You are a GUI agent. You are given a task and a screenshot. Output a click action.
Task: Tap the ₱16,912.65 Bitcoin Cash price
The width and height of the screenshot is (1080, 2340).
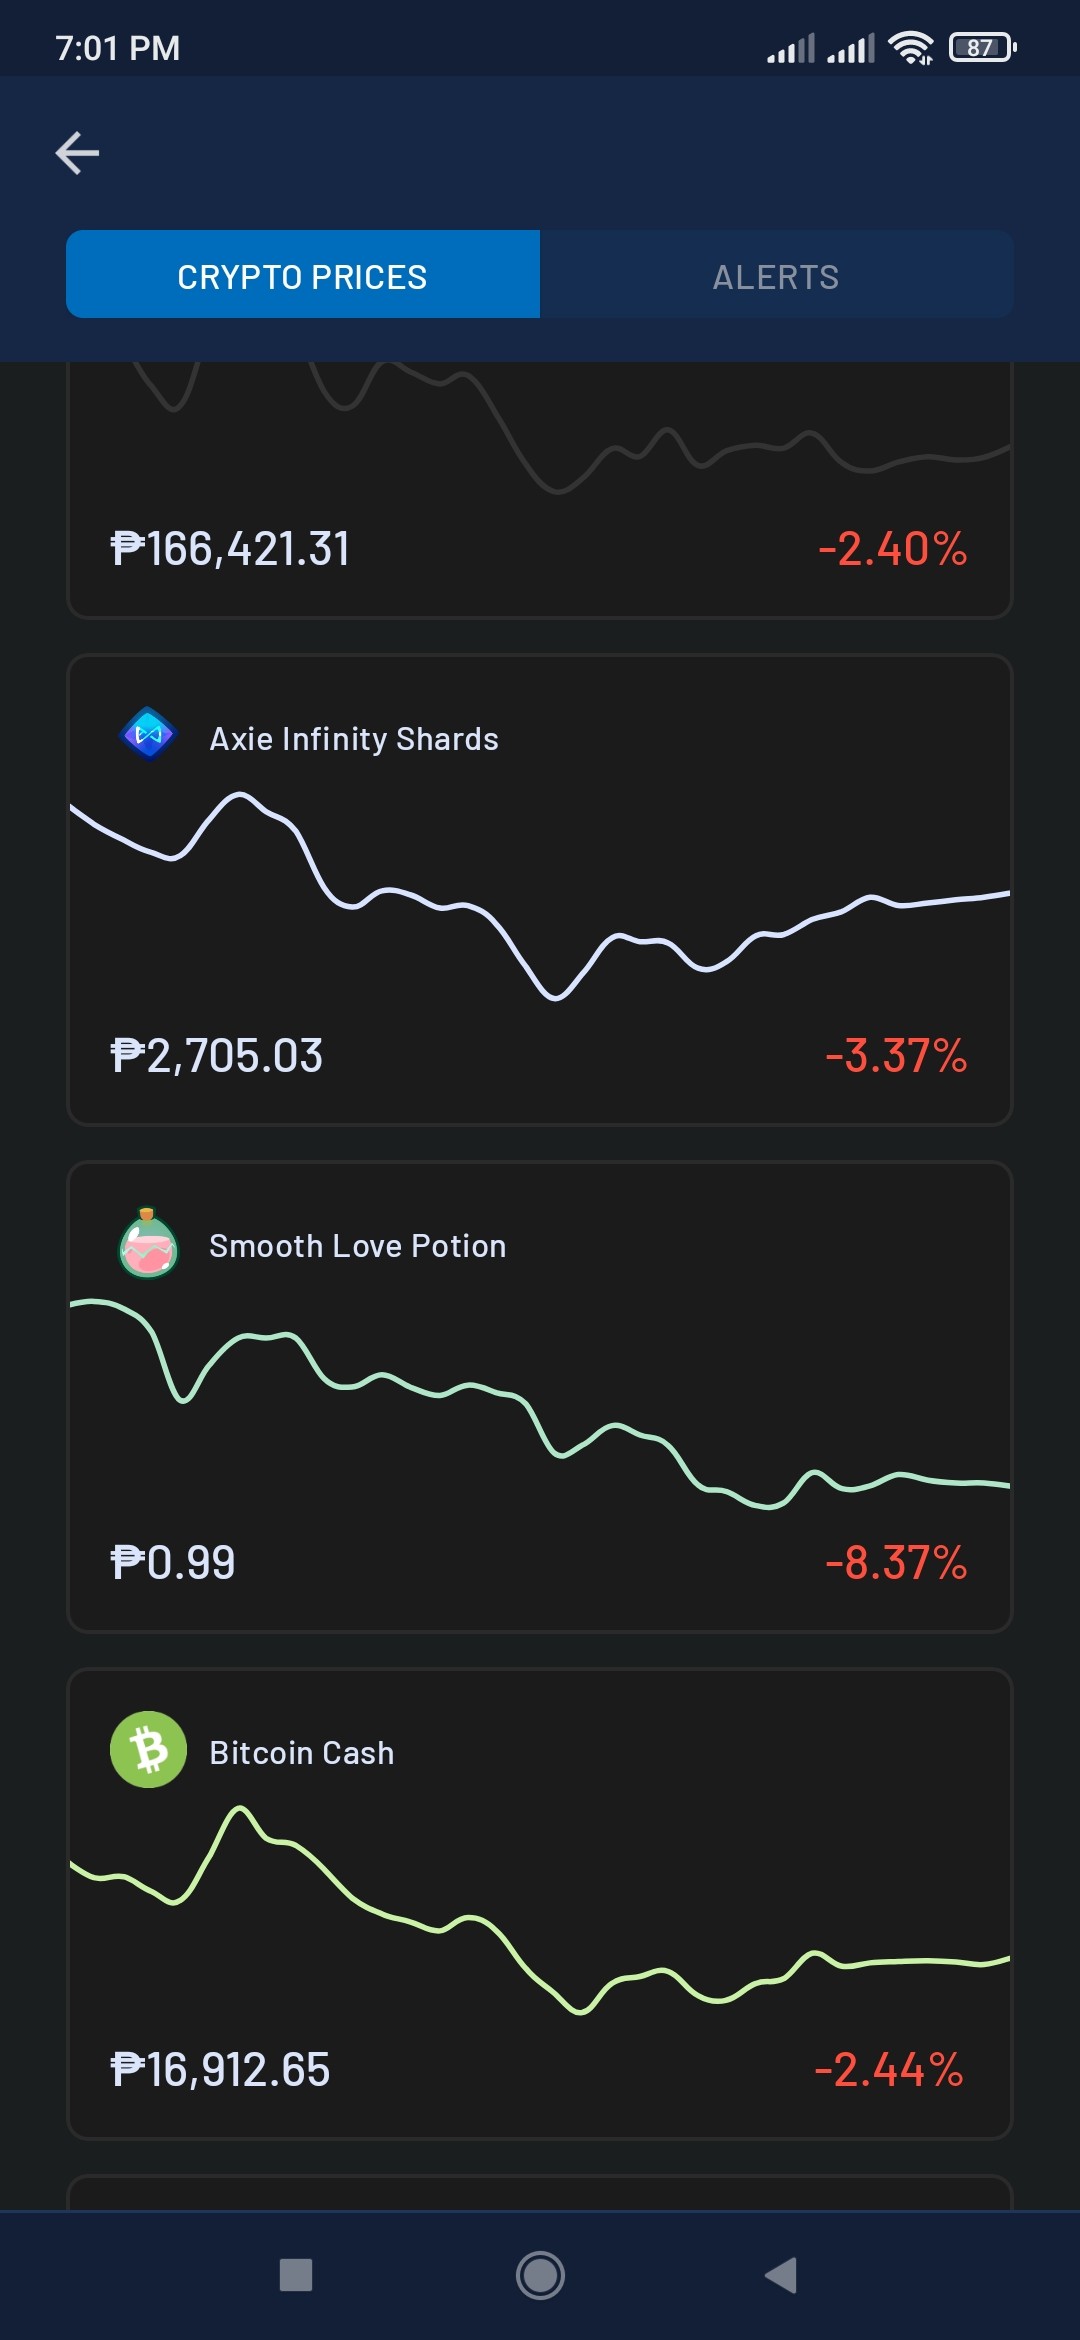[220, 2070]
